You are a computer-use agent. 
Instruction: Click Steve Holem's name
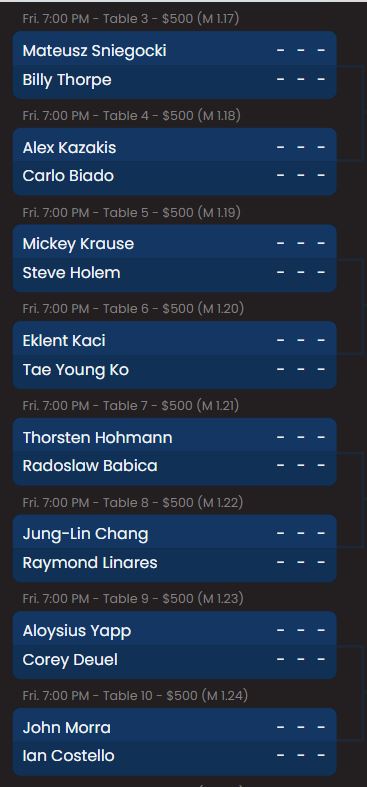coord(71,273)
